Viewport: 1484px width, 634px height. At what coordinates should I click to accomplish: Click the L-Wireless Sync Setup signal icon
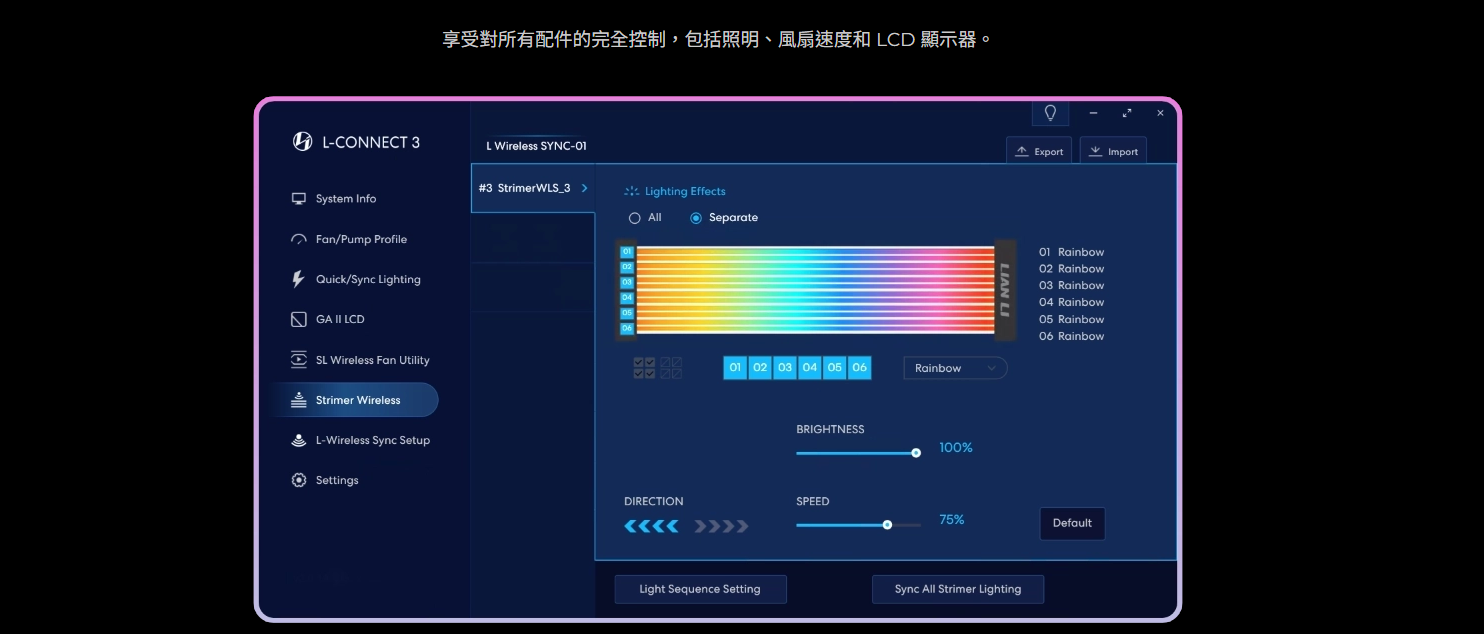(x=298, y=440)
